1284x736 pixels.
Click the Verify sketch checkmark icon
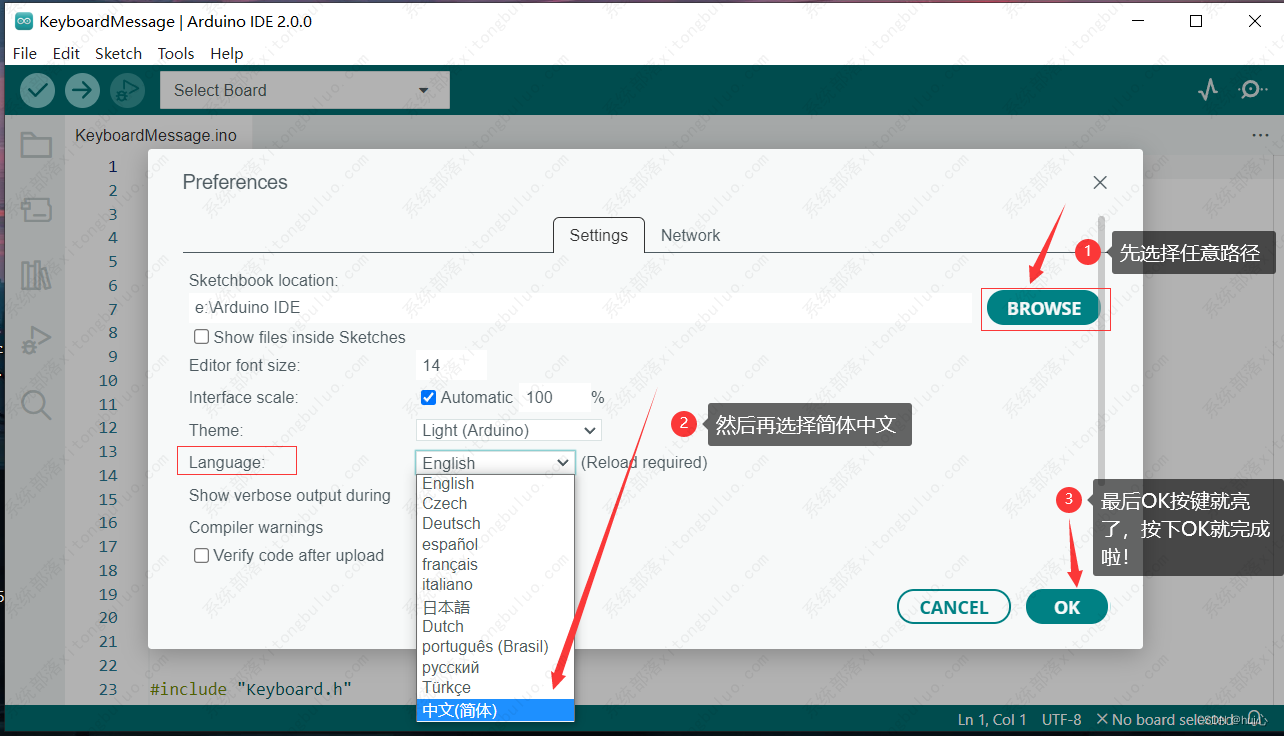point(37,90)
